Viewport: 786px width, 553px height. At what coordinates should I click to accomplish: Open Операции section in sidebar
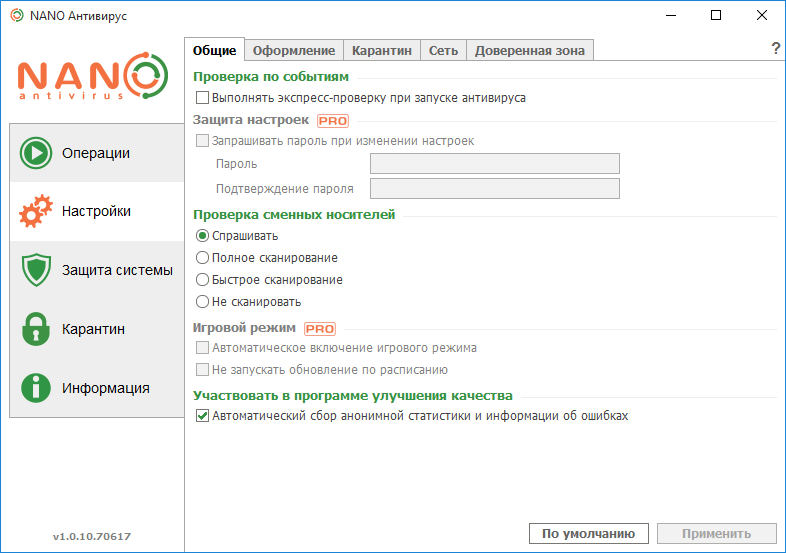tap(97, 153)
